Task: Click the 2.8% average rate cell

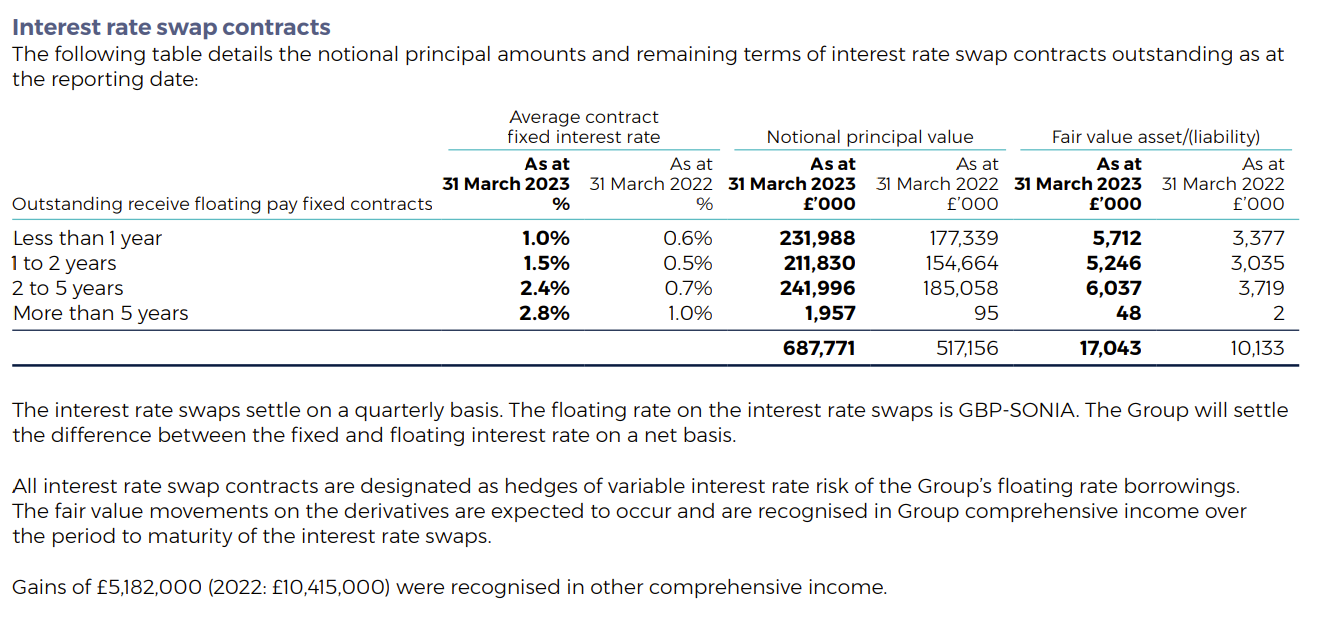Action: click(x=546, y=313)
